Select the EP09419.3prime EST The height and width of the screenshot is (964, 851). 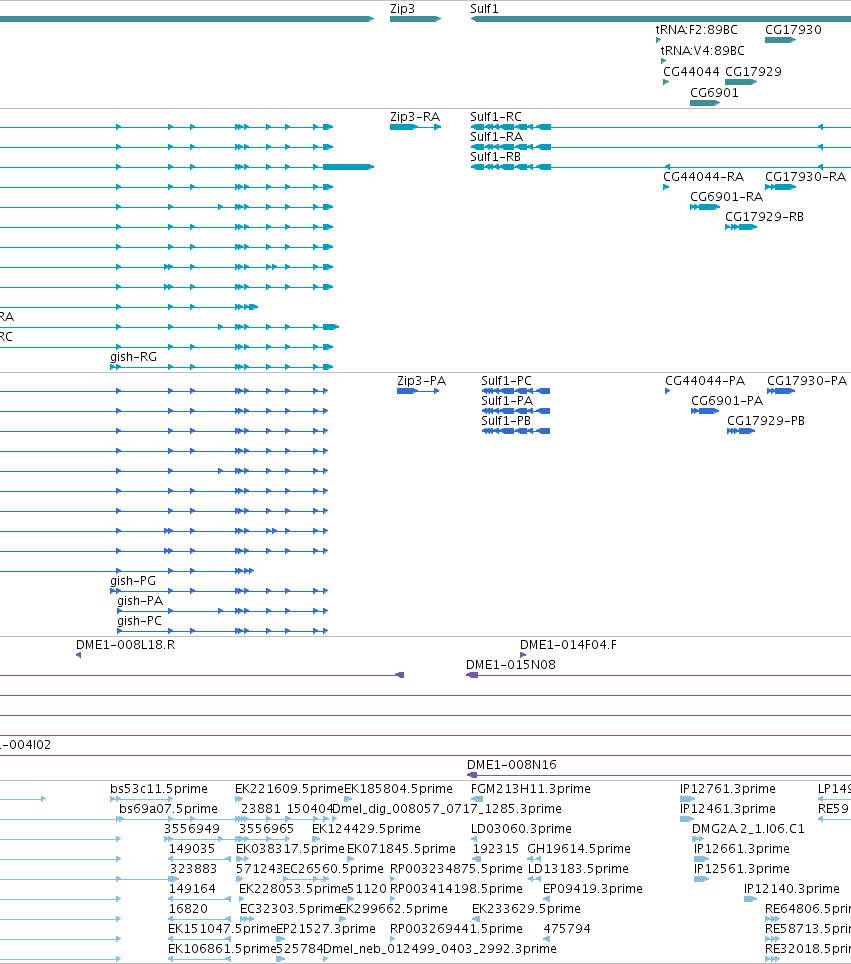tap(547, 899)
